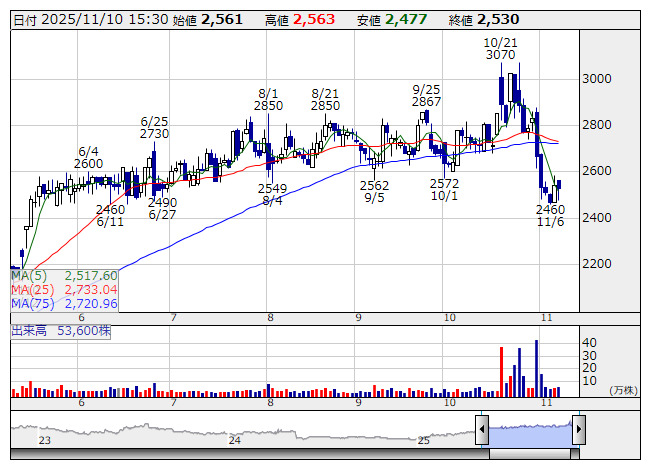653x470 pixels.
Task: Click the 10/21 3070 high label
Action: click(500, 49)
